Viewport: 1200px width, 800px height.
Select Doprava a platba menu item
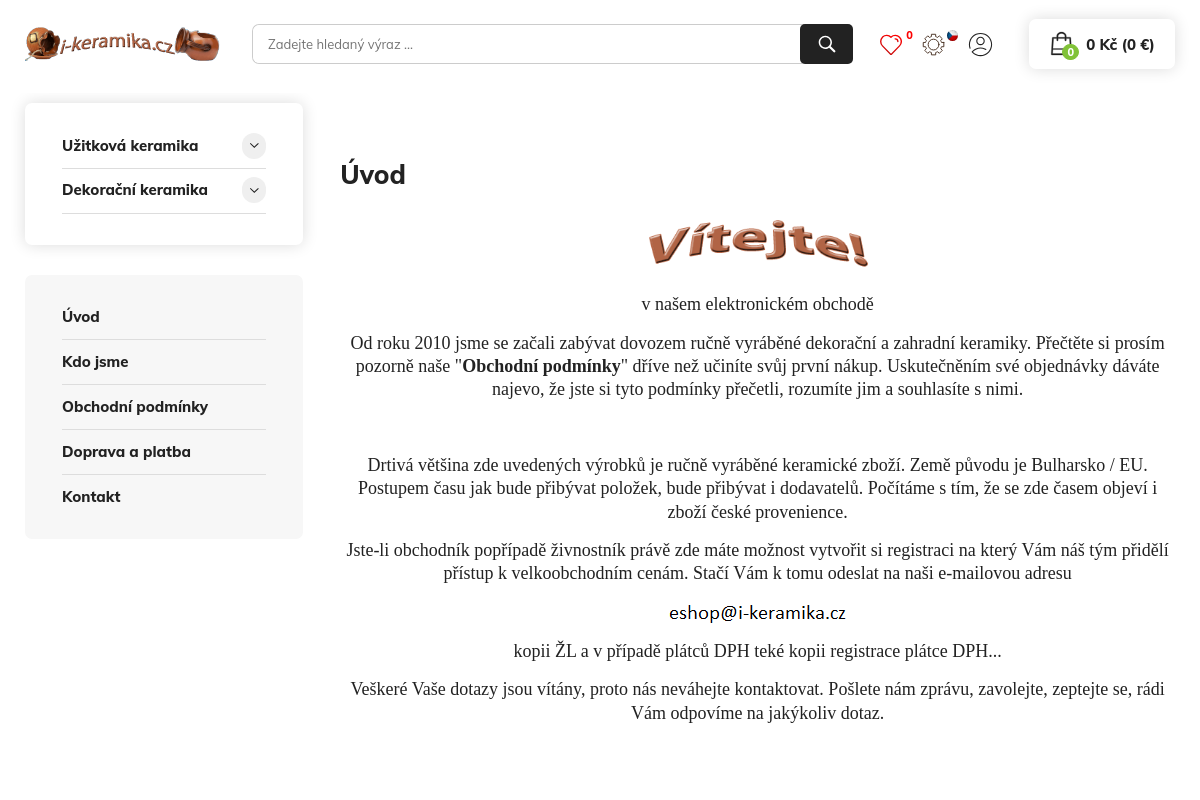126,452
